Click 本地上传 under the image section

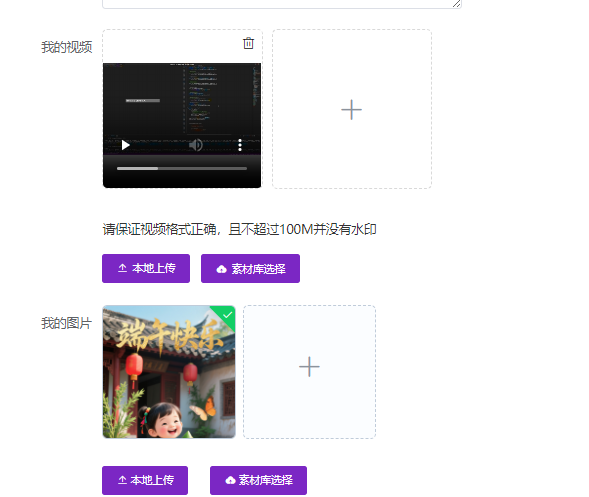coord(145,480)
